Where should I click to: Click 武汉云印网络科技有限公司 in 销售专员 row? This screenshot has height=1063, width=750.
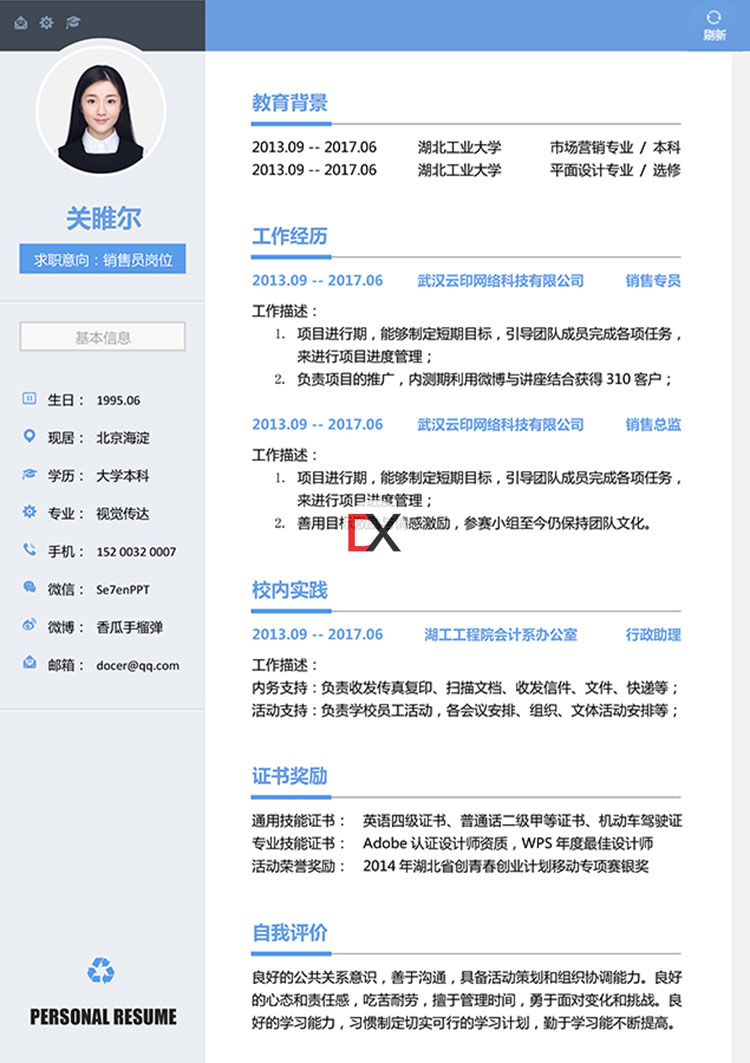[500, 281]
